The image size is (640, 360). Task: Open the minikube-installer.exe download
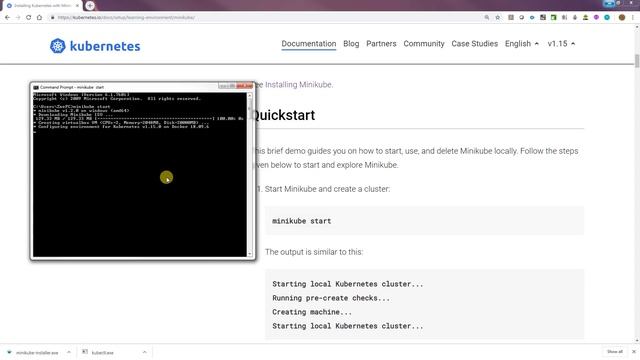[37, 352]
